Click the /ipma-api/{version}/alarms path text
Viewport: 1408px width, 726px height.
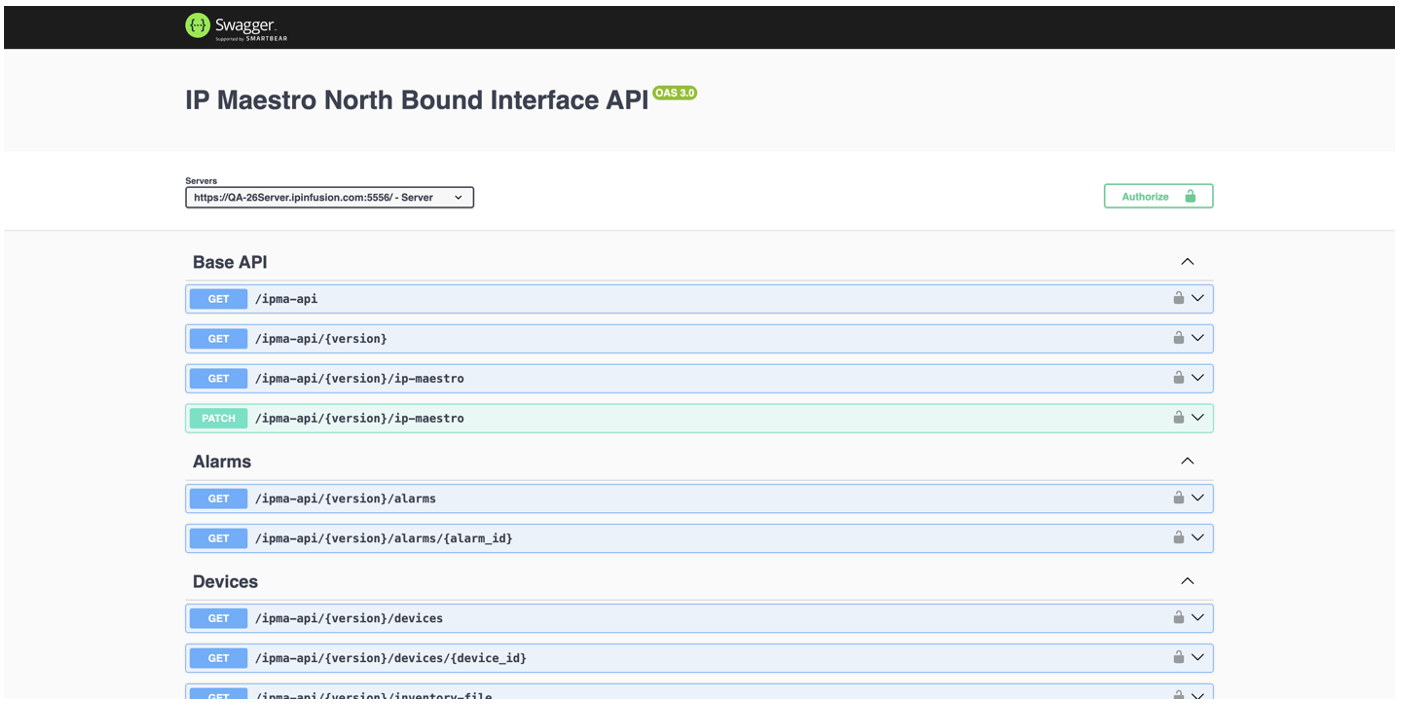tap(346, 498)
